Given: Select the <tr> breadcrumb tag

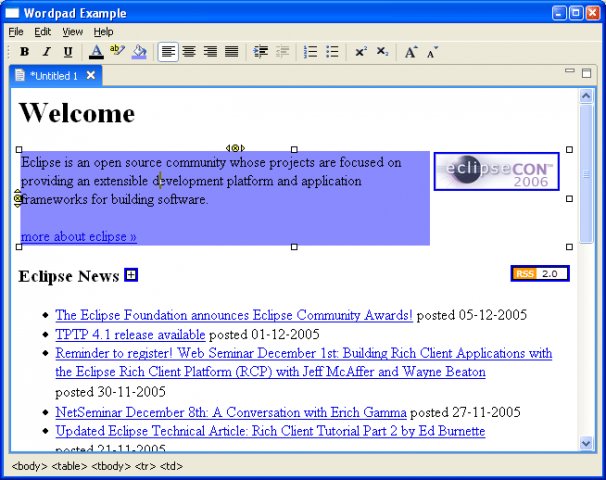Looking at the screenshot, I should tap(145, 466).
